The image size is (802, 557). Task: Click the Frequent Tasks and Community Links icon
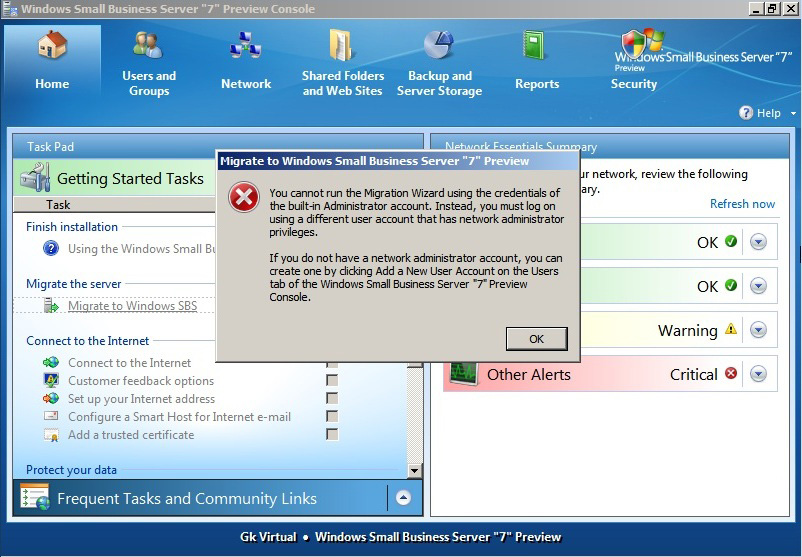pyautogui.click(x=35, y=497)
